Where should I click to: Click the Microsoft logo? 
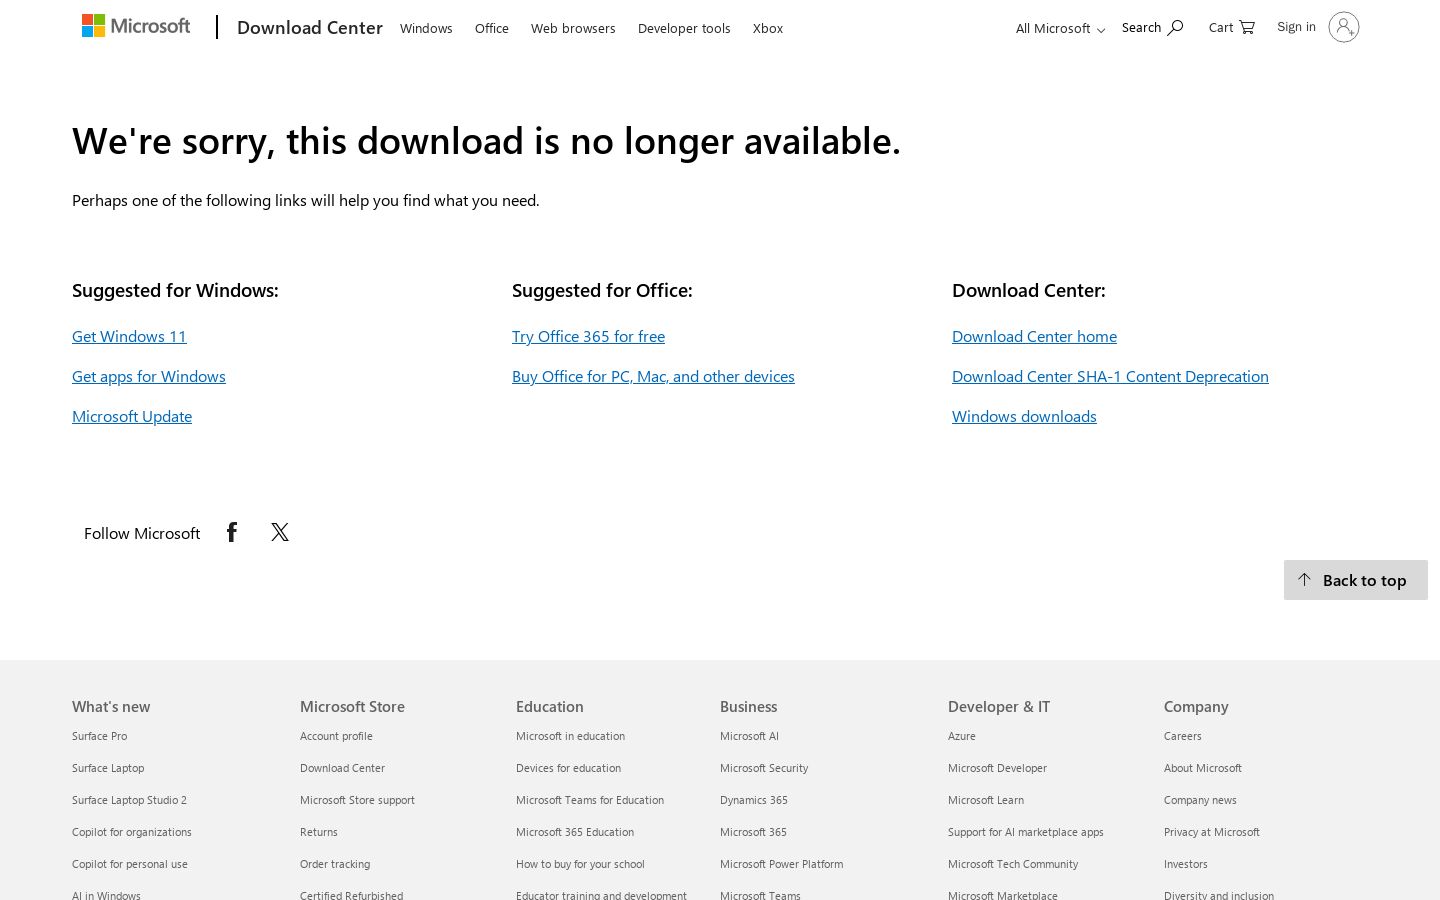(136, 26)
